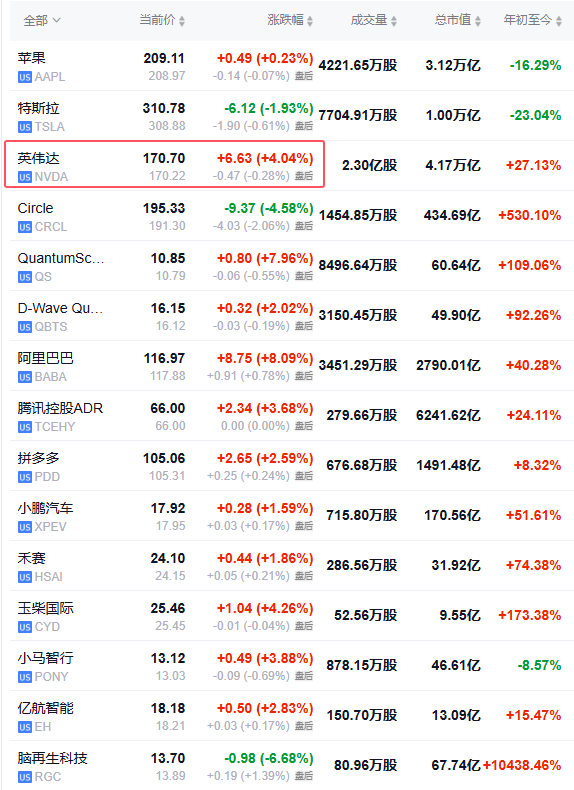Click the US badge beside AAPL

25,77
